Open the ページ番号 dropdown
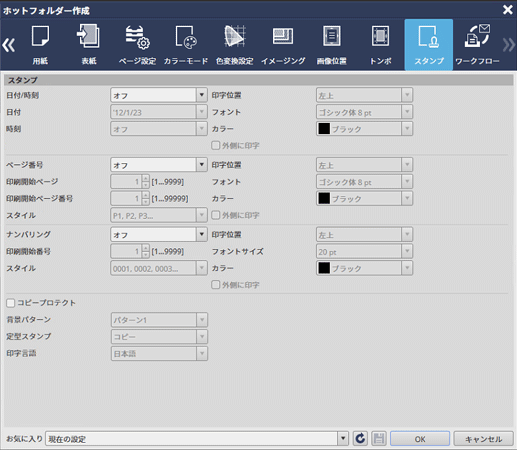The height and width of the screenshot is (450, 517). [159, 165]
